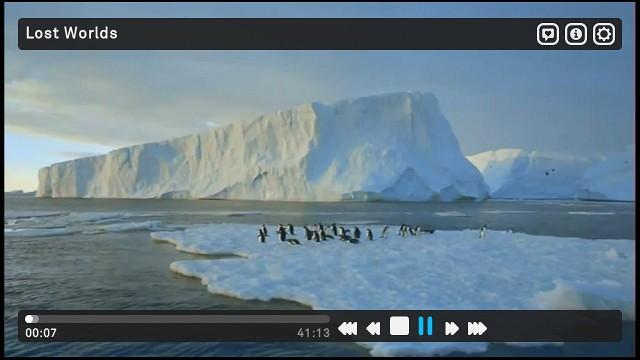Open the settings gear icon
640x360 pixels.
pos(604,34)
